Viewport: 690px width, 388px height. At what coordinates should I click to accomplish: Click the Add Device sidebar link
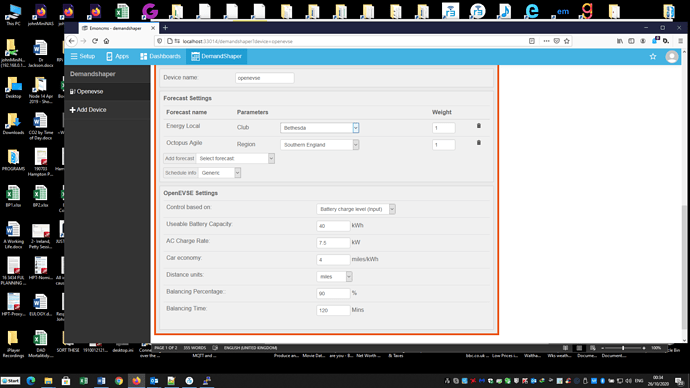[x=88, y=110]
